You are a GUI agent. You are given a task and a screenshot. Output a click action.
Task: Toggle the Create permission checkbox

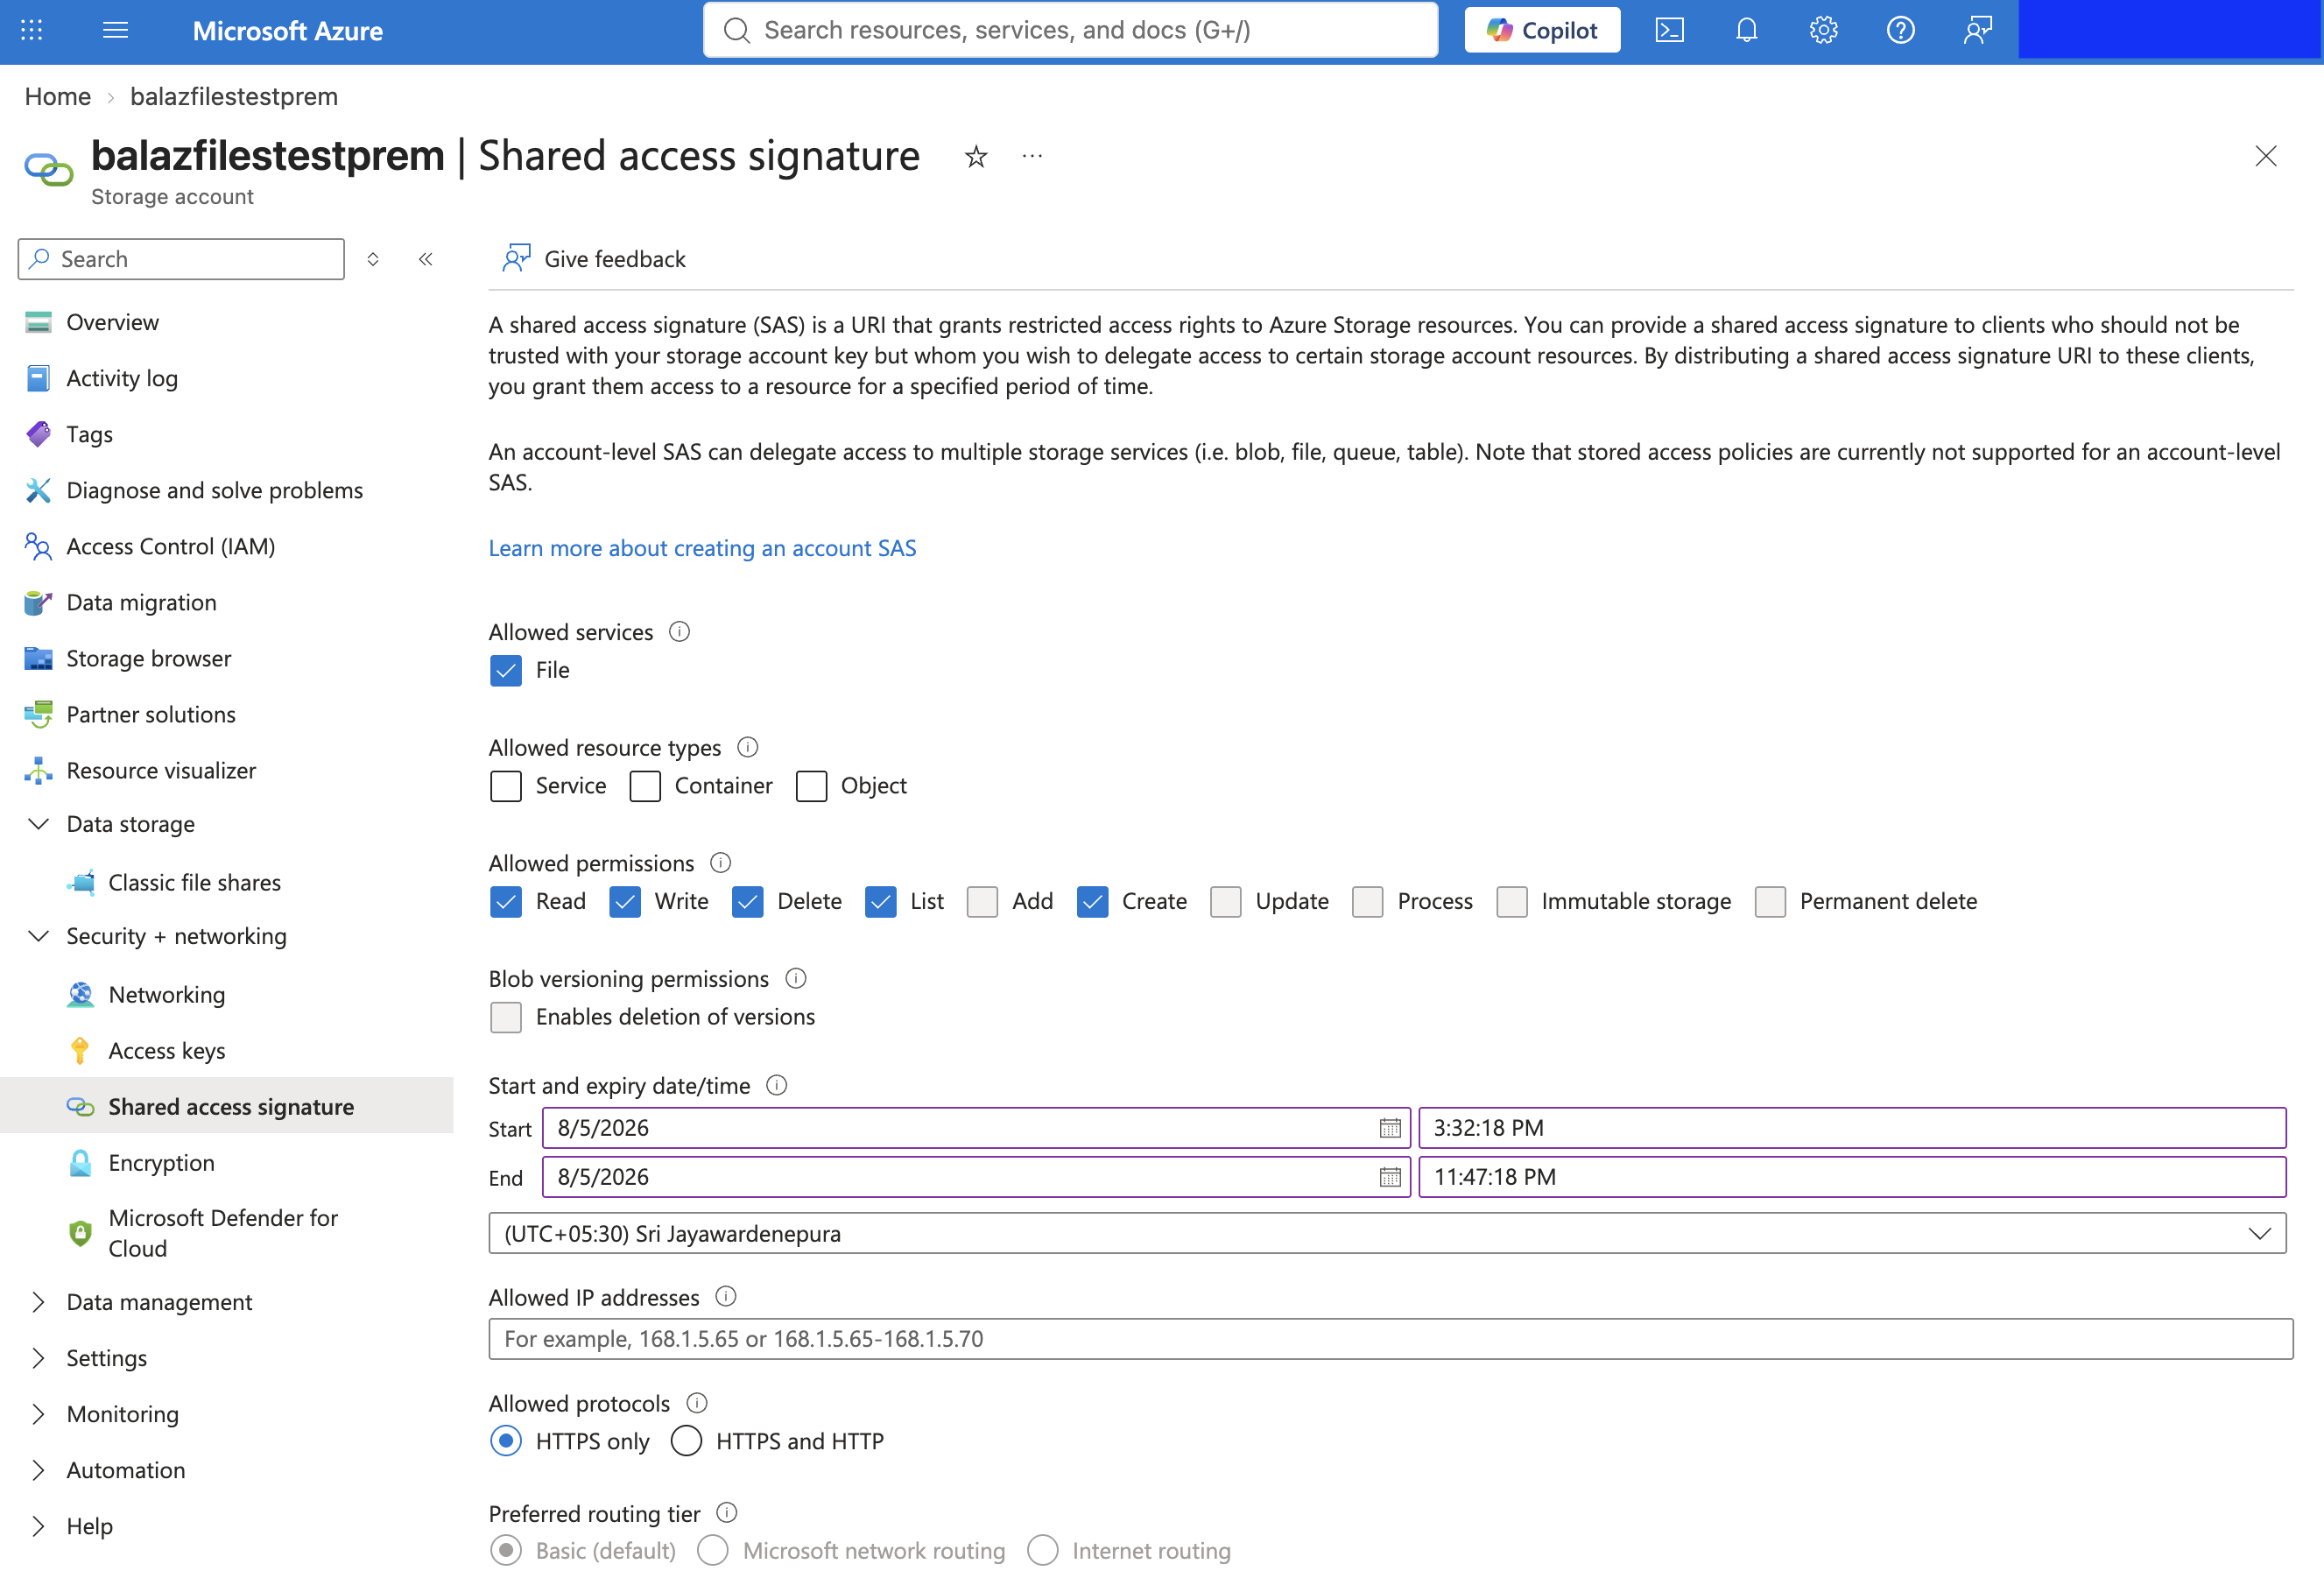click(x=1092, y=901)
